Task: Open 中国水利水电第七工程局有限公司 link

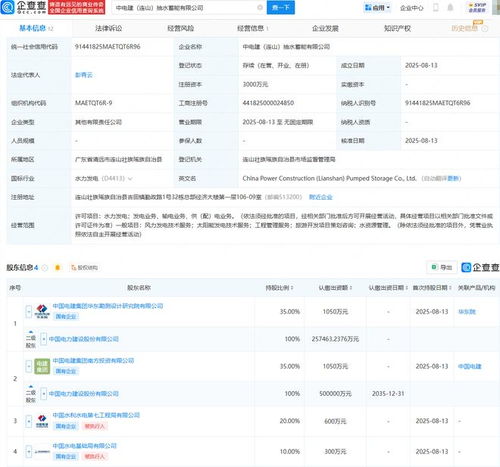Action: (x=96, y=415)
